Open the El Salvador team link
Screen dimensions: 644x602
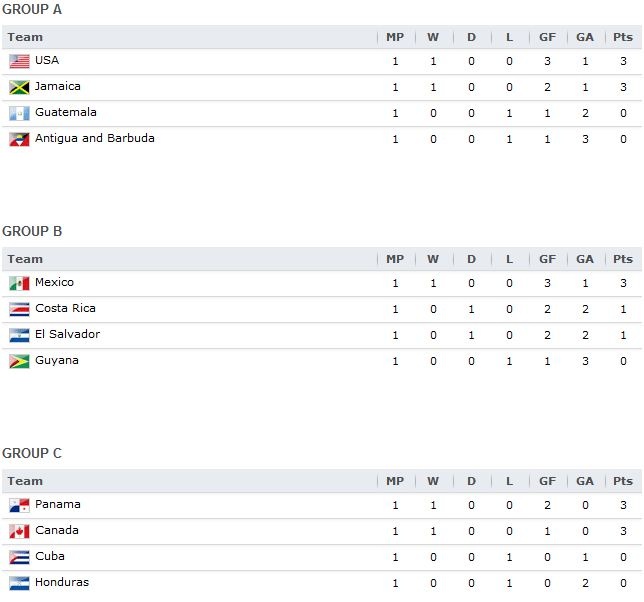coord(67,334)
